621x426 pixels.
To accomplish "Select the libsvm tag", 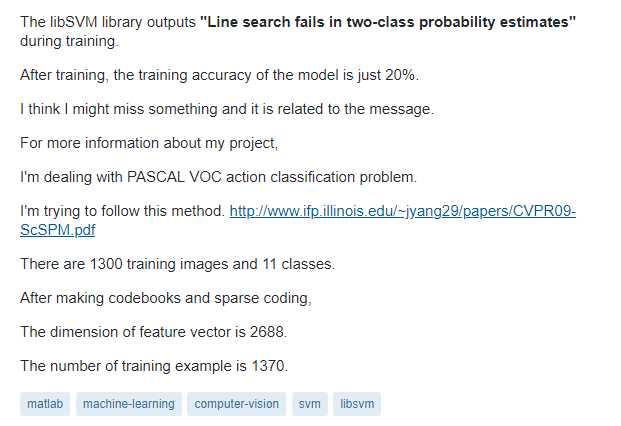I will point(357,404).
